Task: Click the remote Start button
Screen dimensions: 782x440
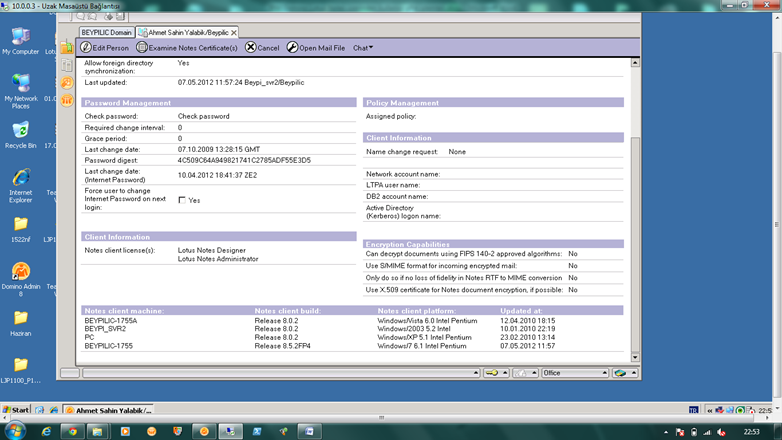Action: (x=16, y=410)
